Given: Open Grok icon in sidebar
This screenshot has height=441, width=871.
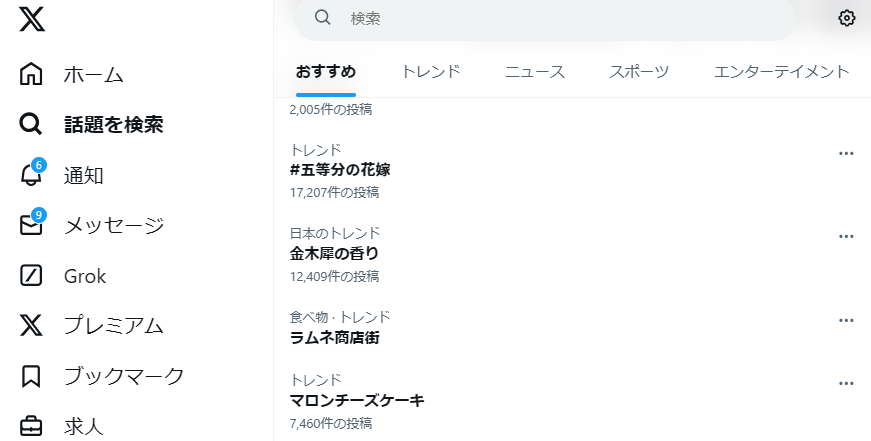Looking at the screenshot, I should [x=32, y=276].
